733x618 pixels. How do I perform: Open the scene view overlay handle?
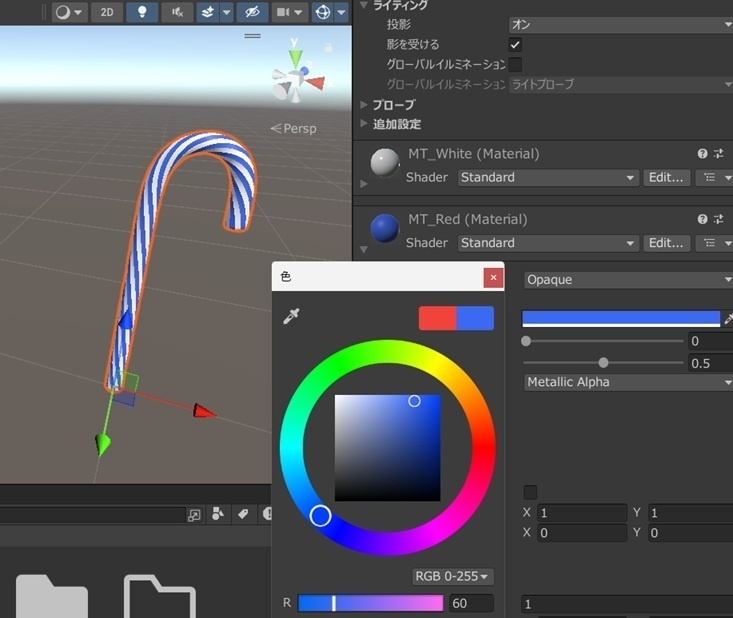coord(252,36)
